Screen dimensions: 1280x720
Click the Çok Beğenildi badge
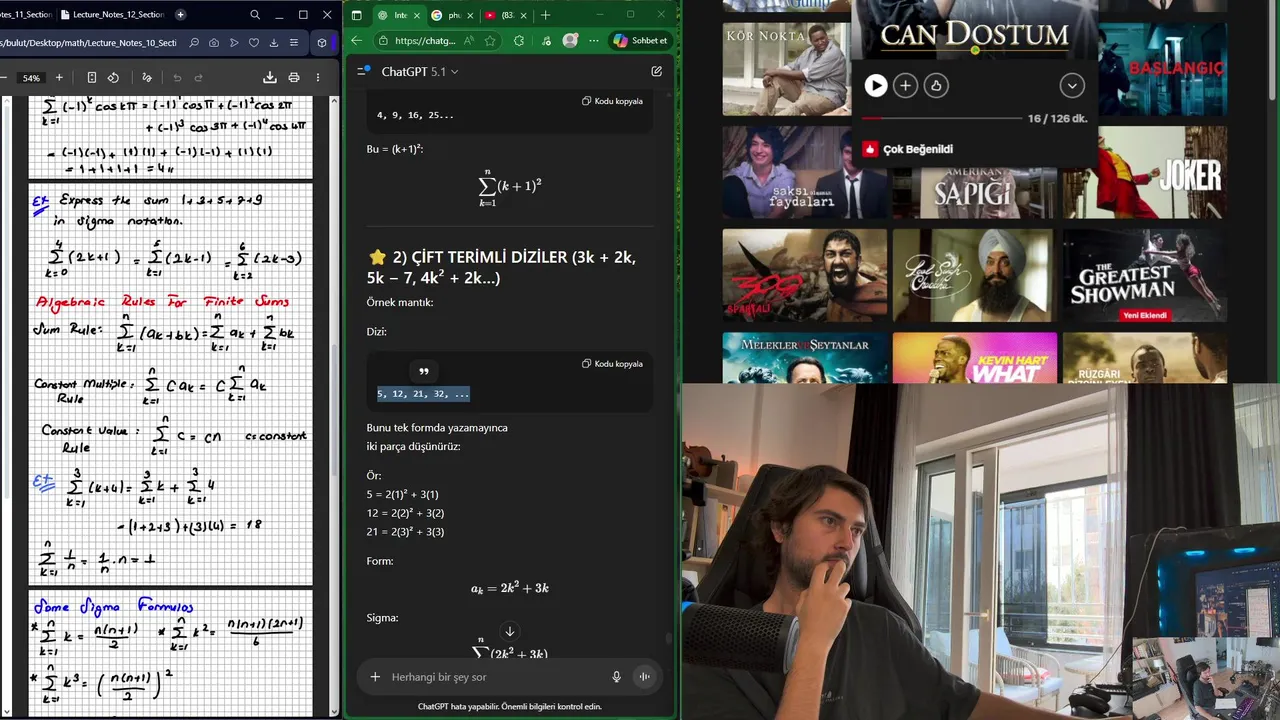tap(908, 149)
